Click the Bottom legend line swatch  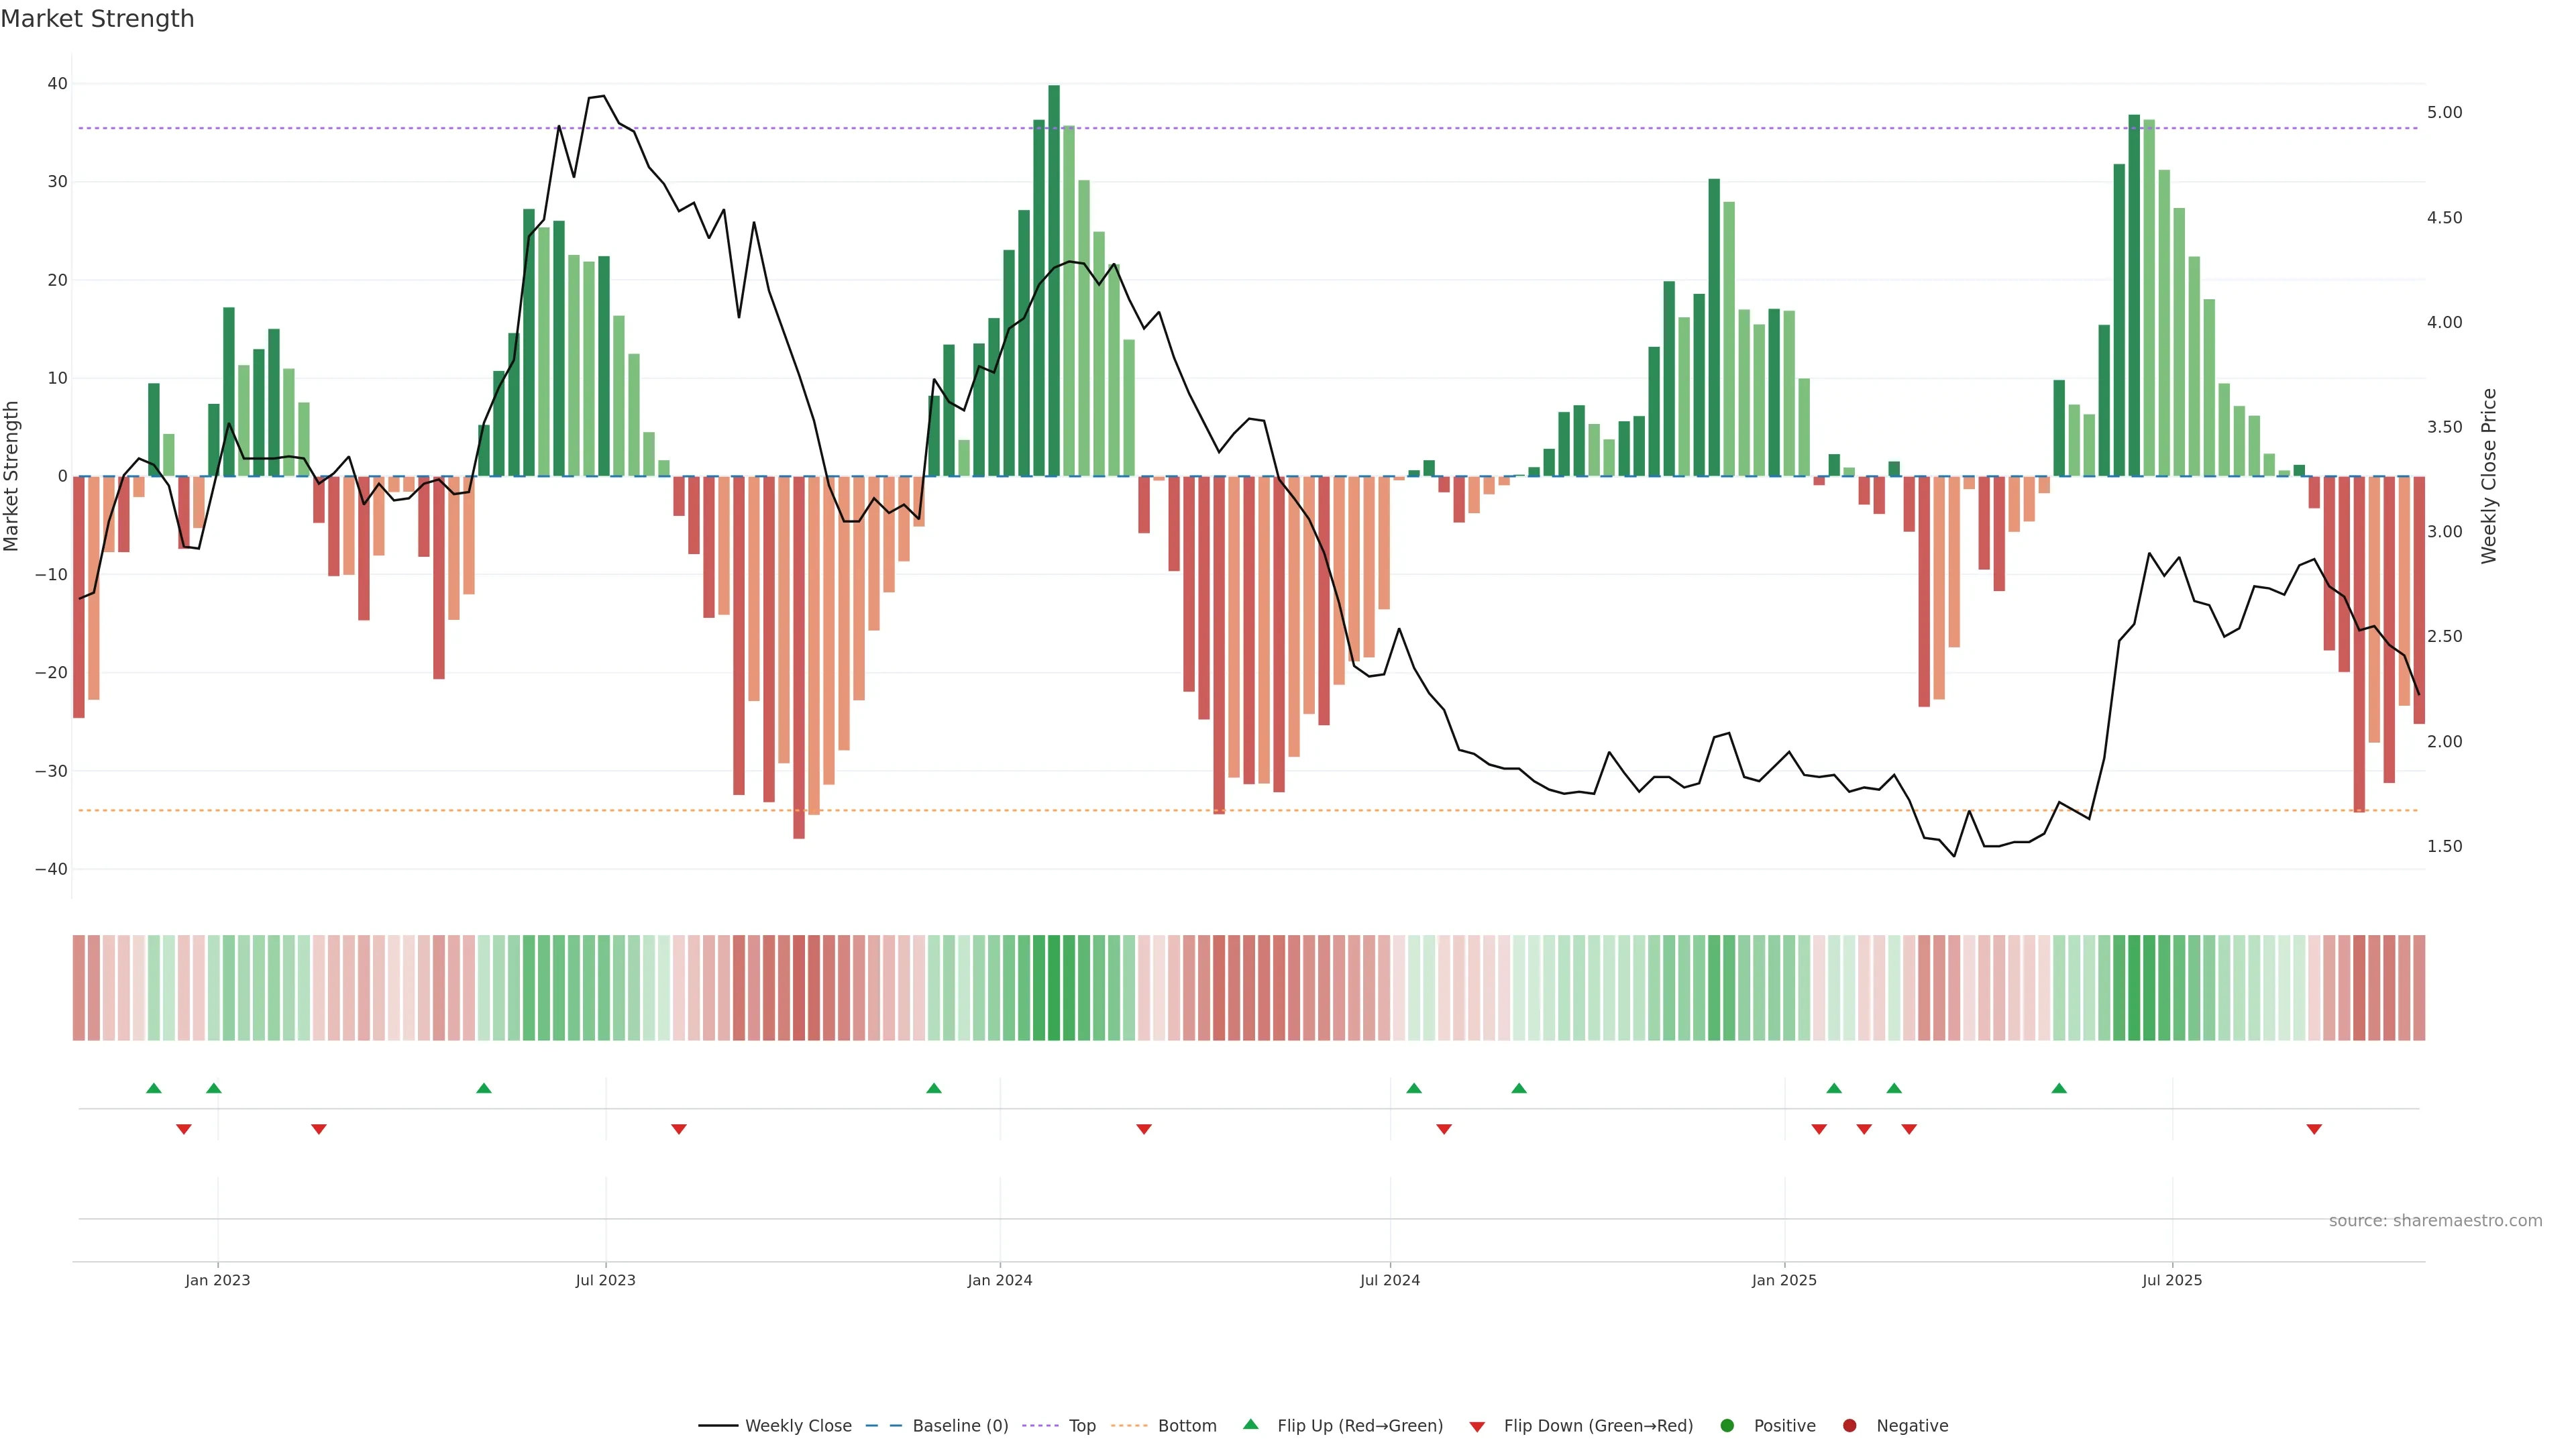coord(1129,1425)
